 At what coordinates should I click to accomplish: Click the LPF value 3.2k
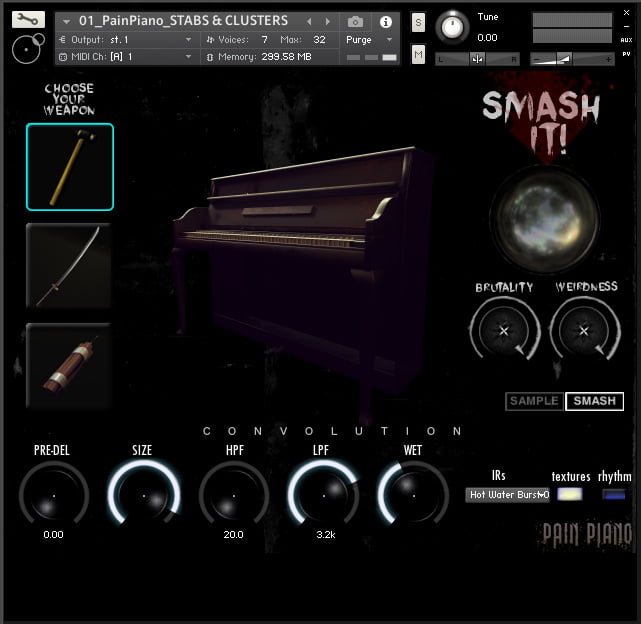[326, 534]
